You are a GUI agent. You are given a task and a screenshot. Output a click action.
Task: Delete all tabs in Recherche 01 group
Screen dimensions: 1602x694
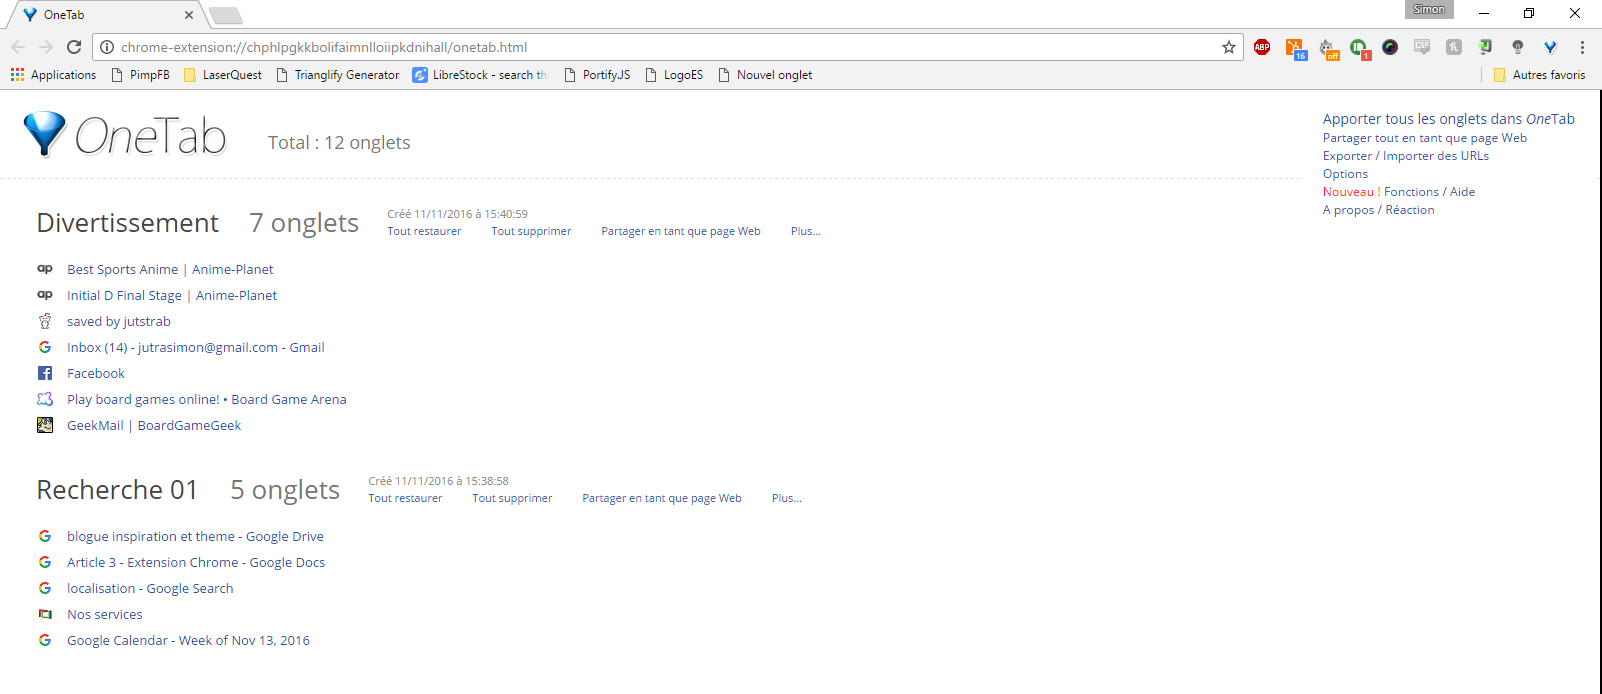pyautogui.click(x=512, y=498)
